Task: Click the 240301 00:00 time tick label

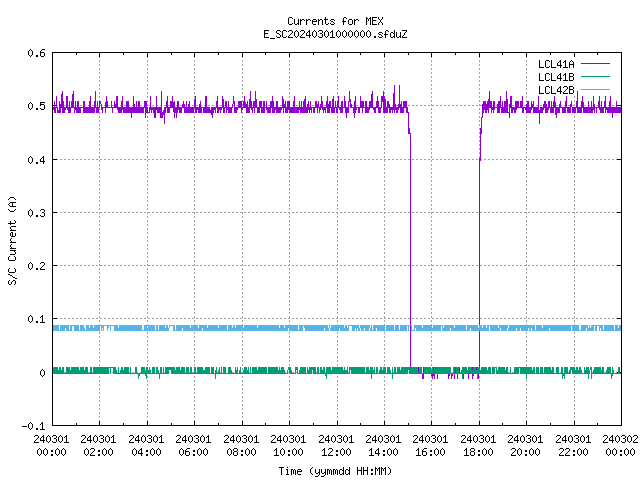Action: click(x=51, y=446)
